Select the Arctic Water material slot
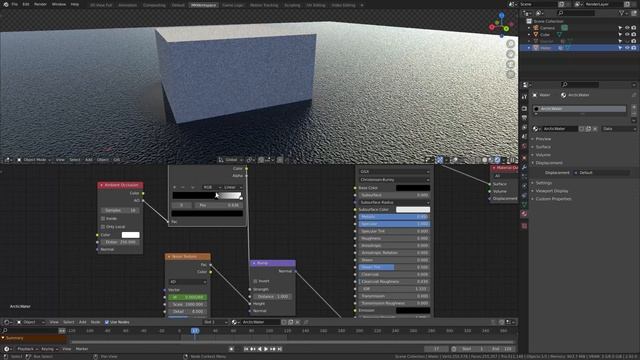This screenshot has height=360, width=640. click(579, 109)
